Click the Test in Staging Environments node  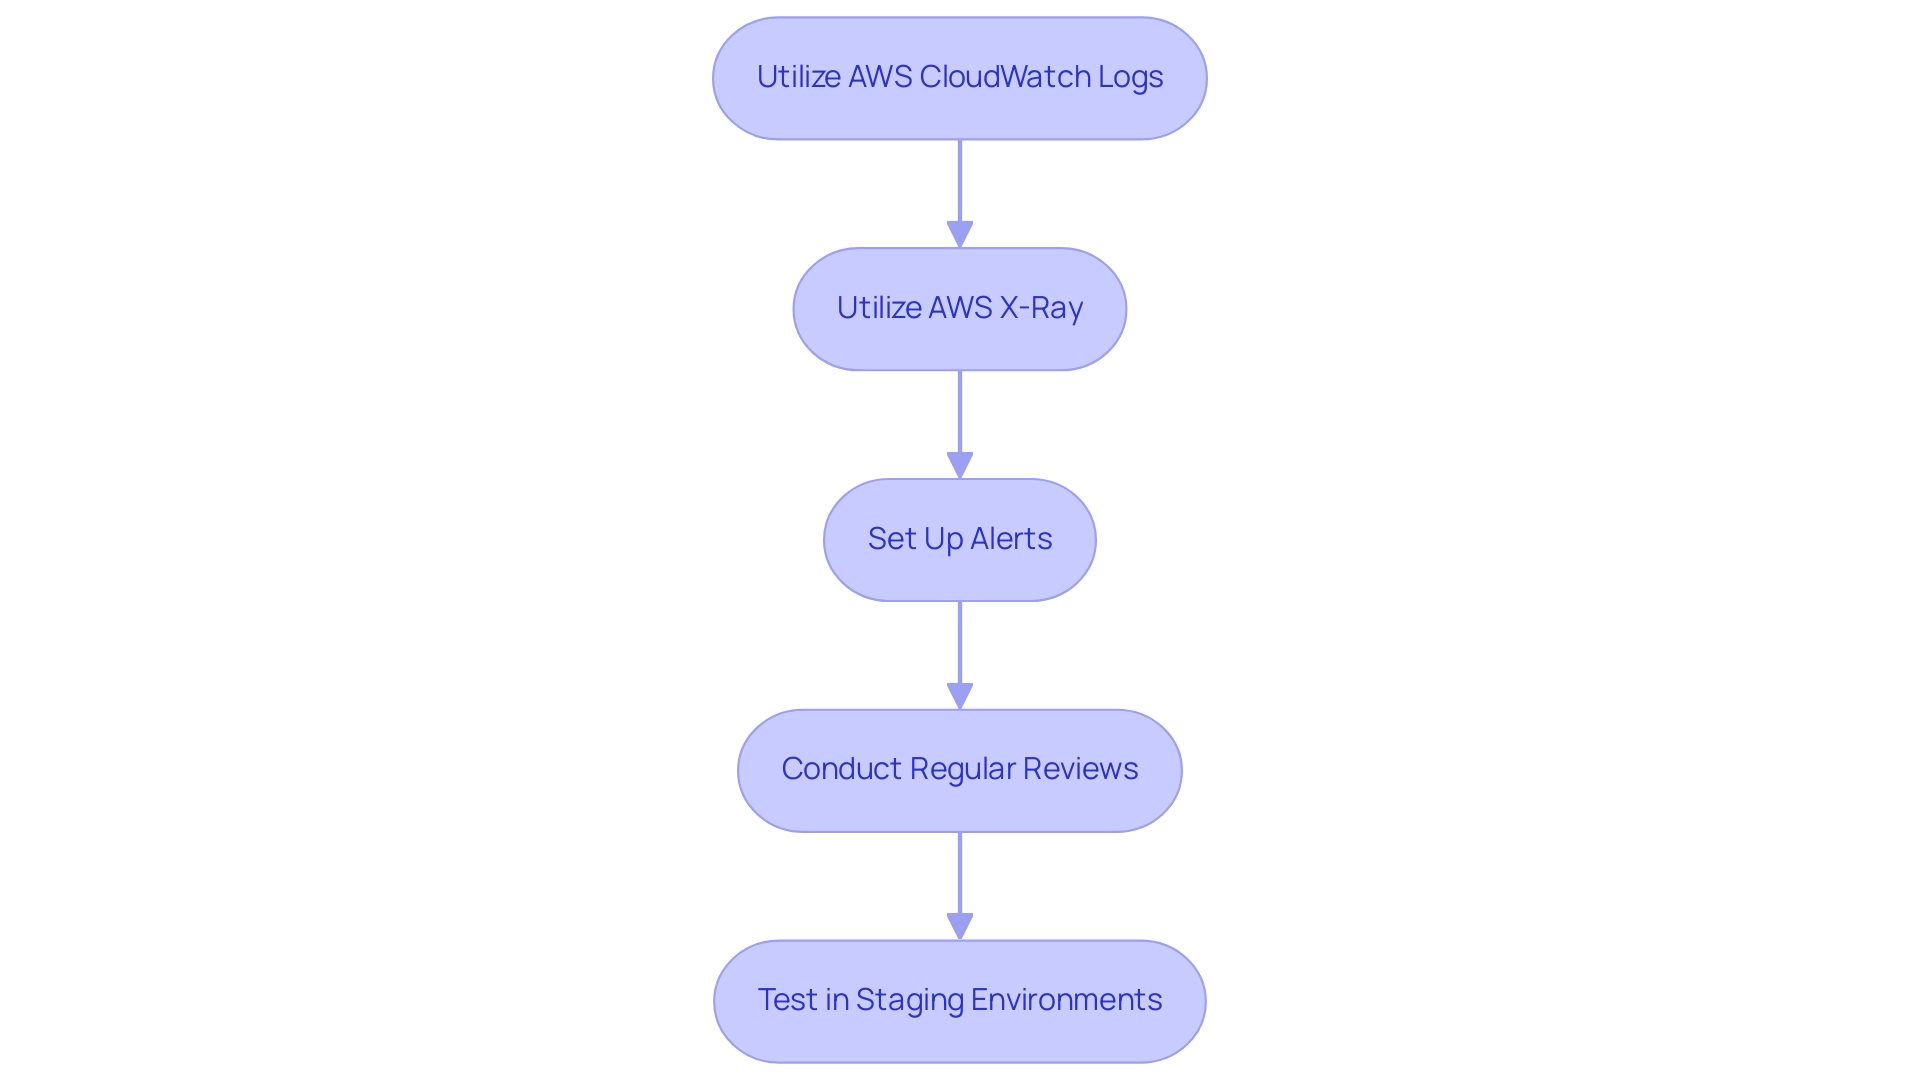(x=960, y=1000)
